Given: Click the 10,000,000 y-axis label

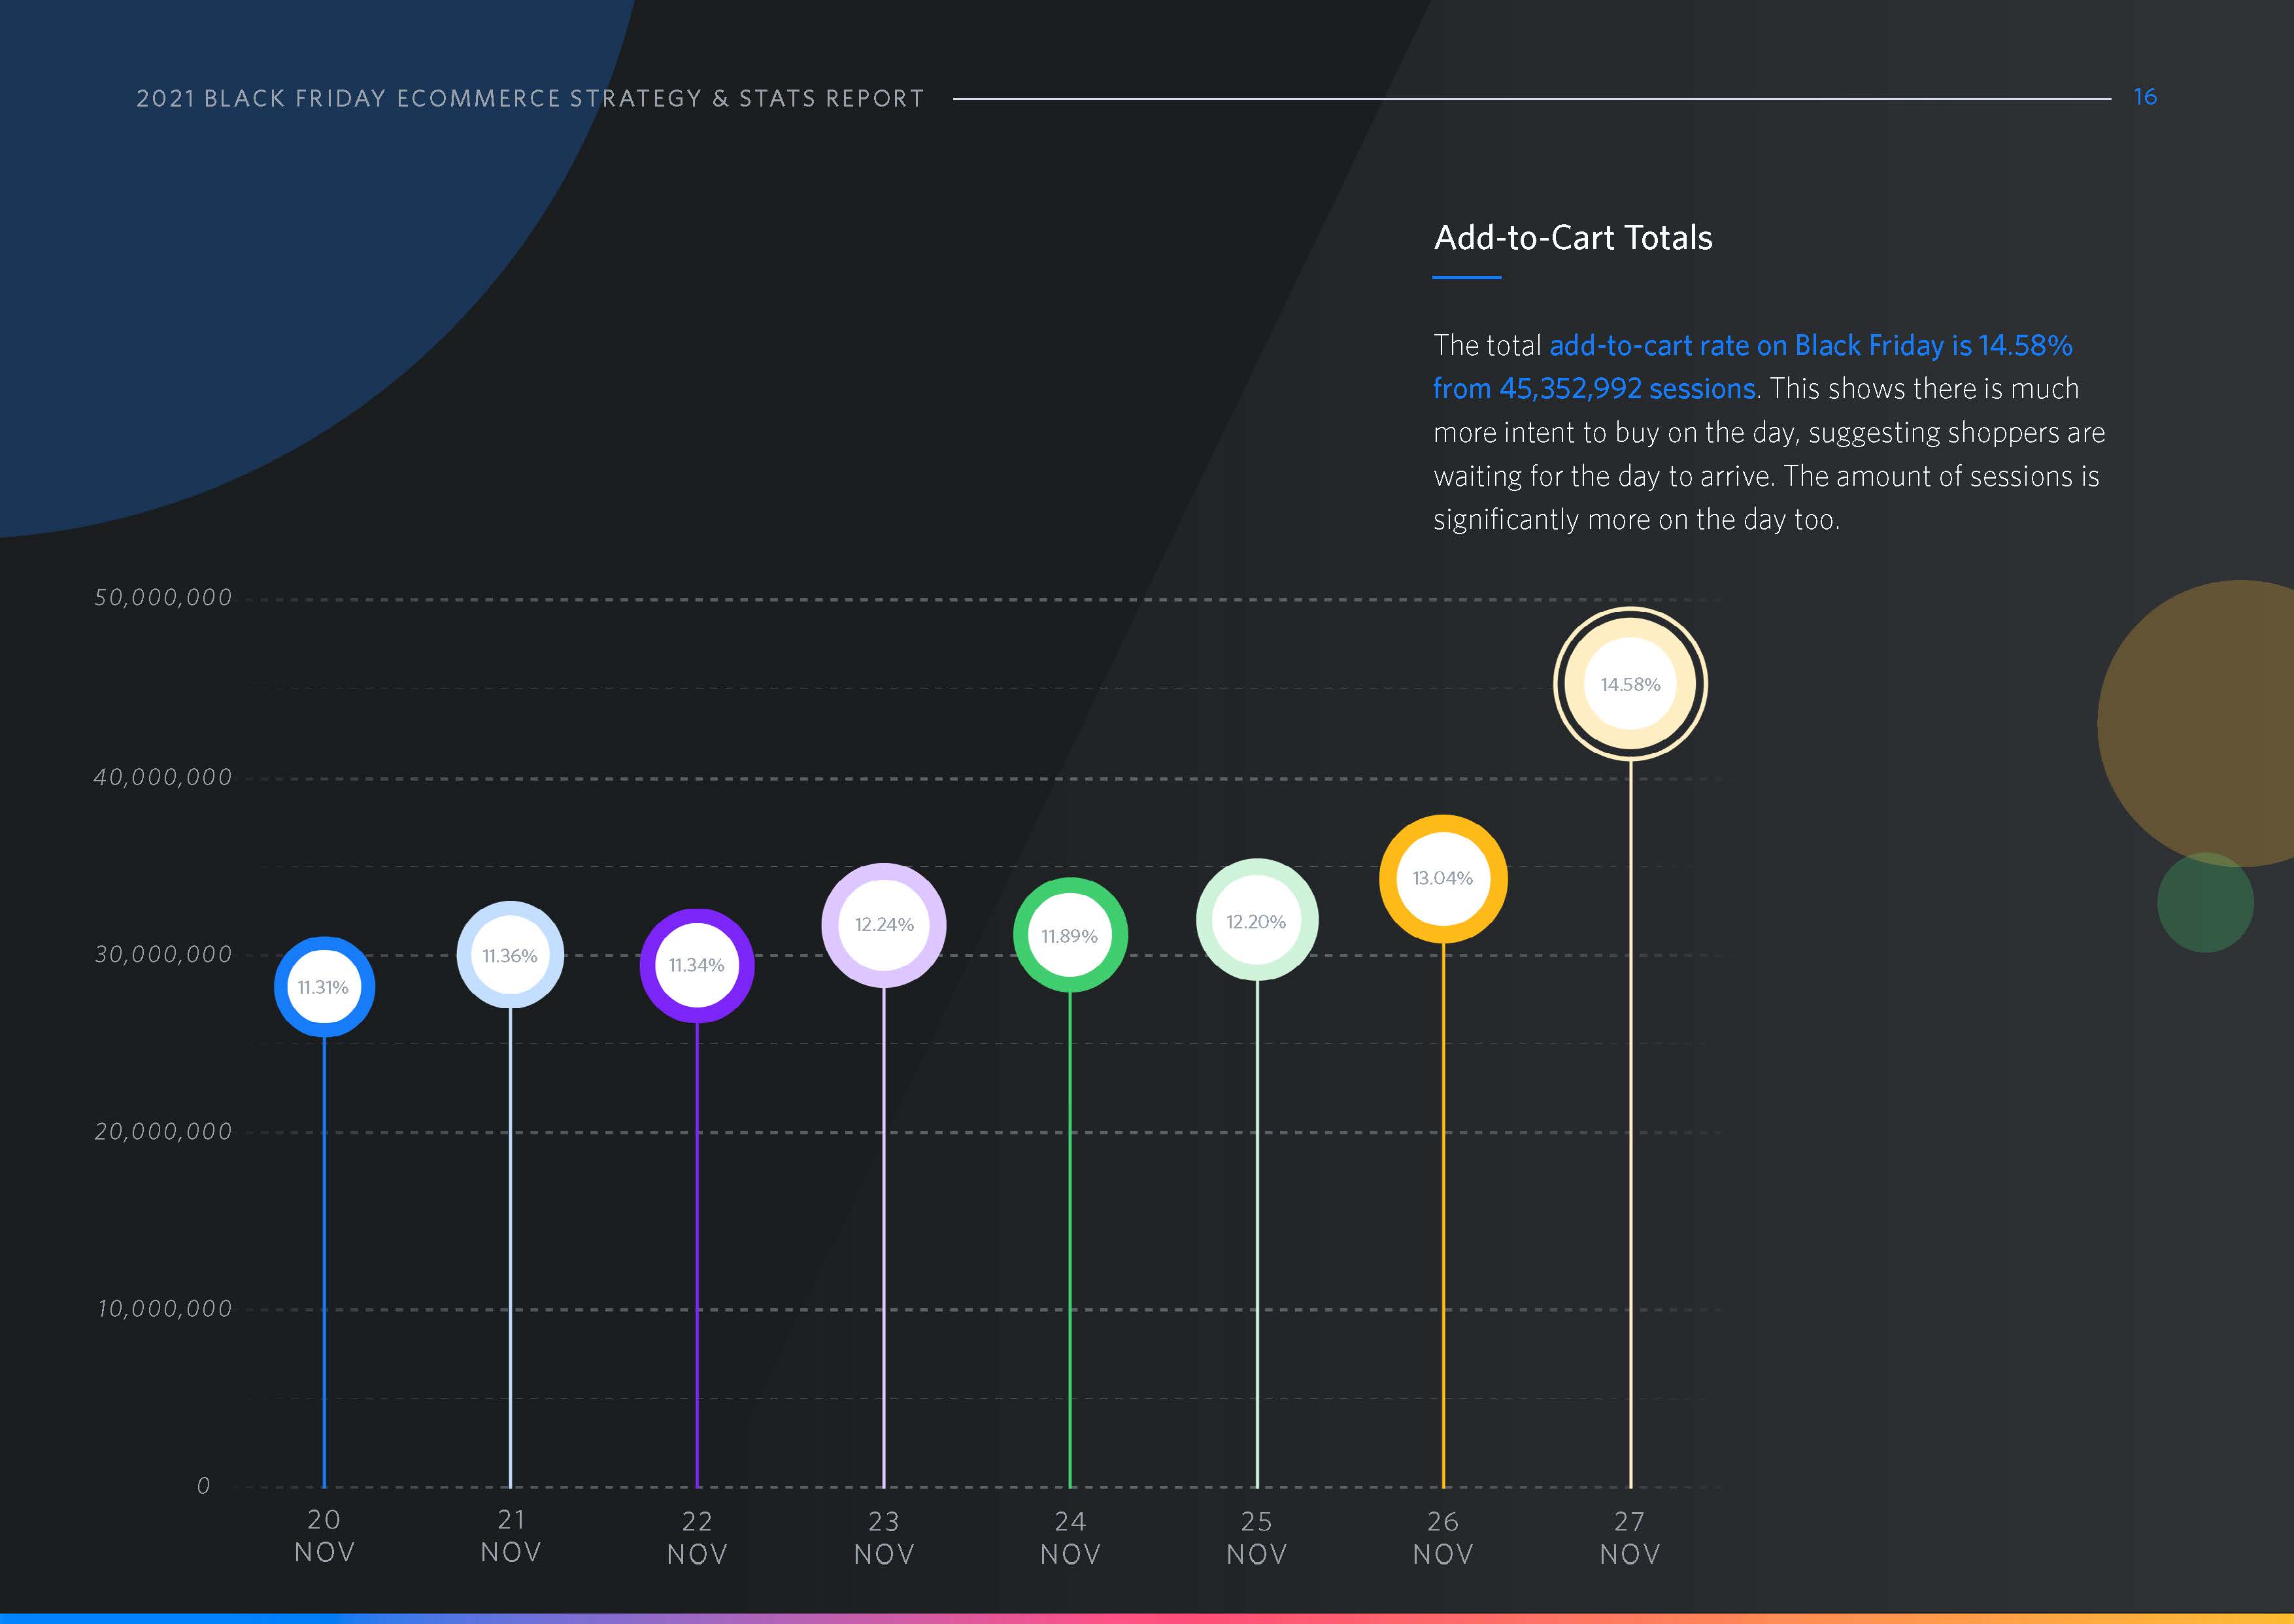Looking at the screenshot, I should coord(164,1309).
